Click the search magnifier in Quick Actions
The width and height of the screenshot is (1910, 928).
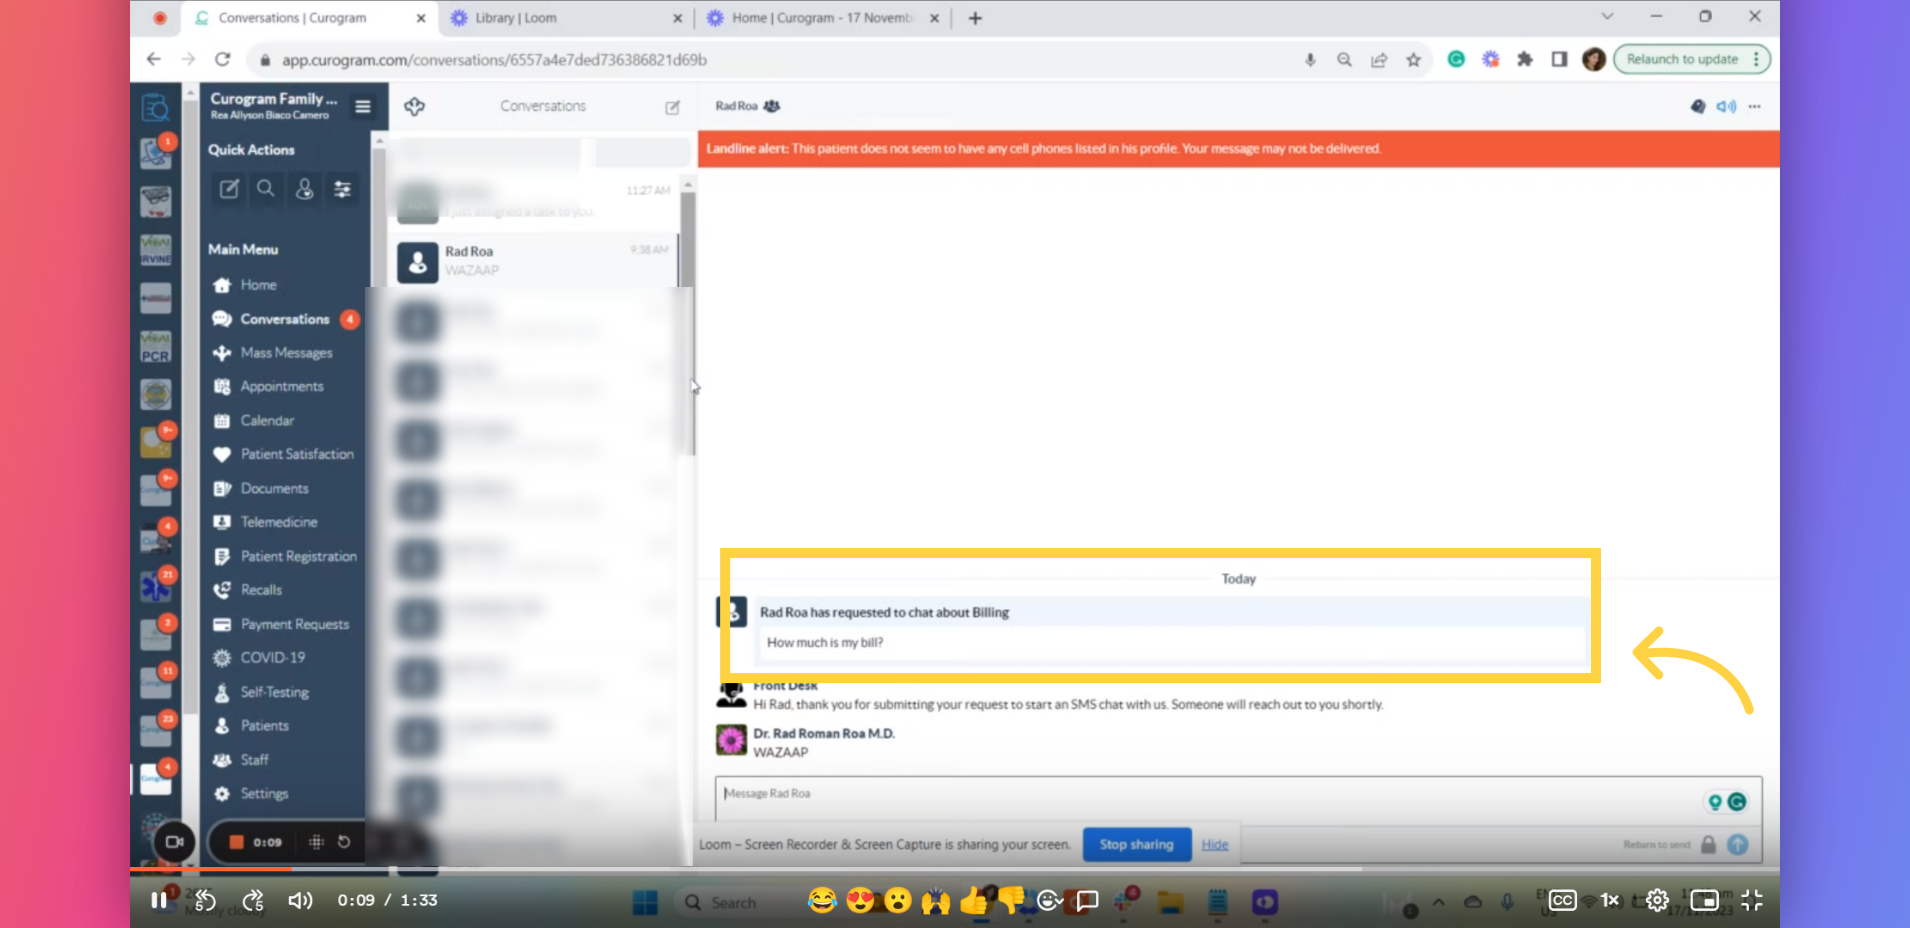click(x=266, y=189)
